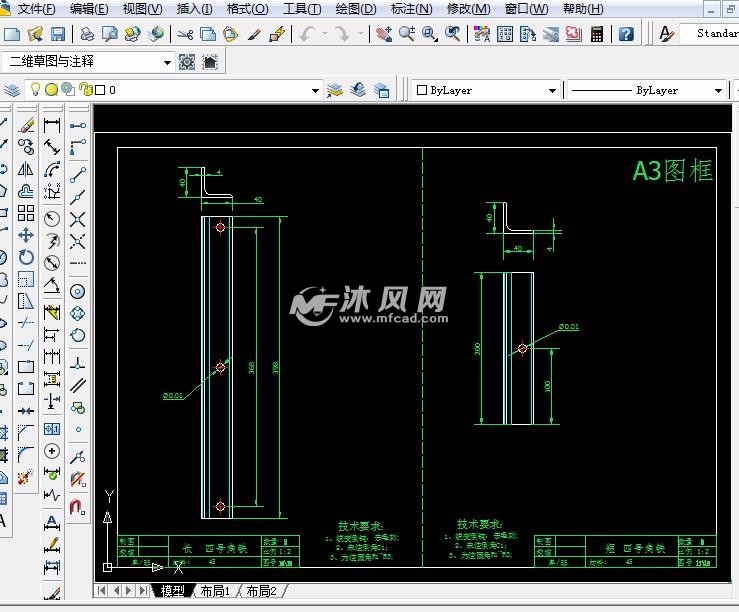Select the Snap to Endpoint tool
The height and width of the screenshot is (612, 739).
click(78, 175)
